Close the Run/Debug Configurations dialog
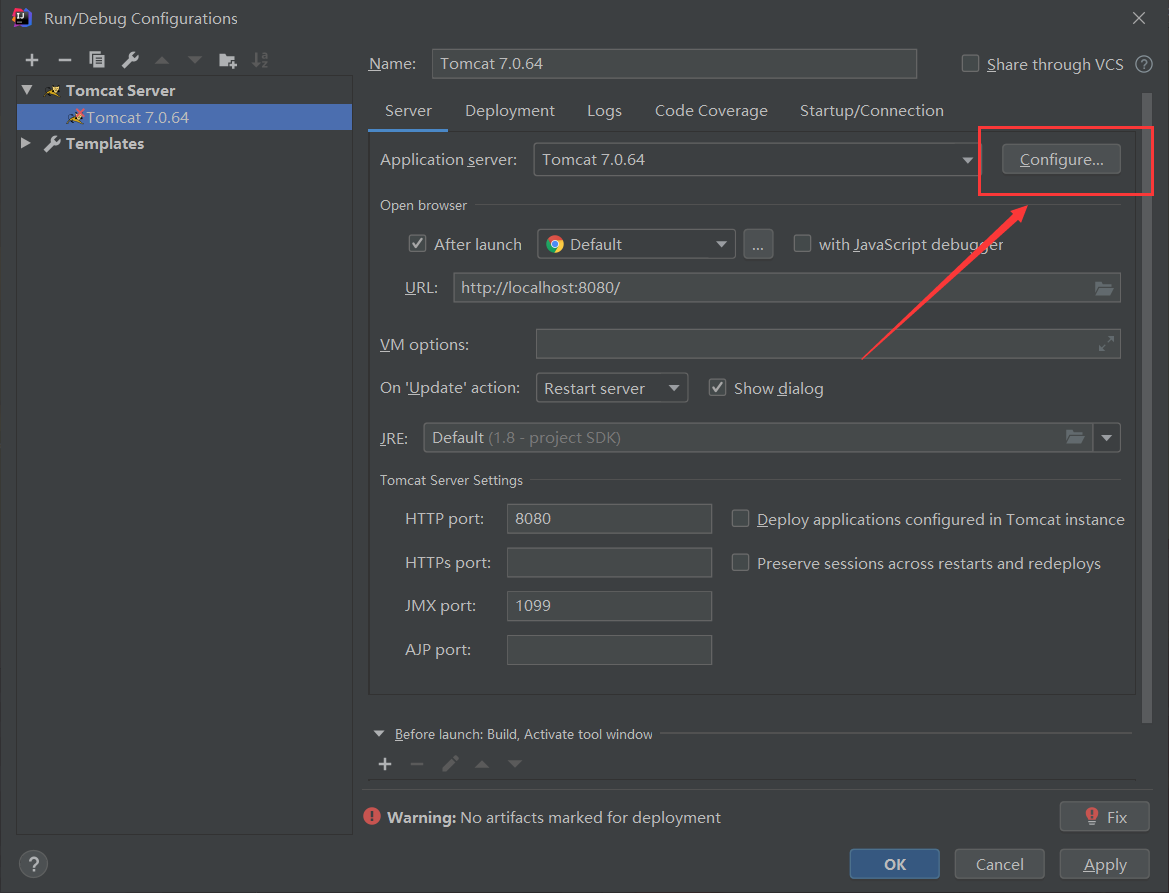The image size is (1169, 893). (x=1138, y=18)
